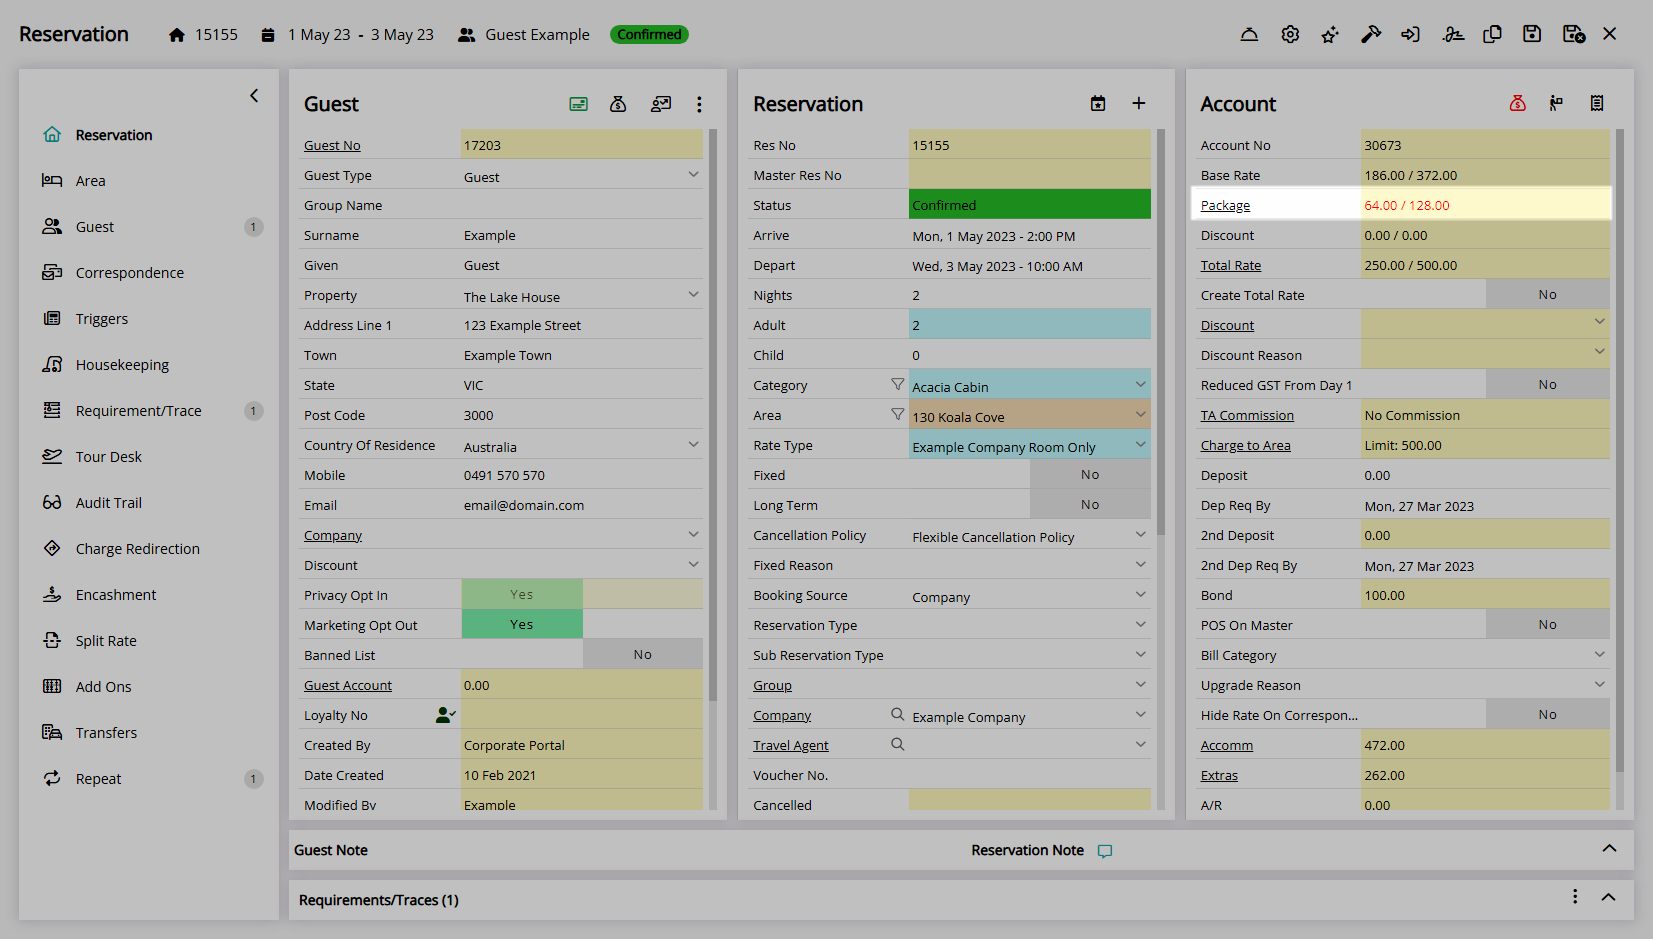The image size is (1653, 939).
Task: Open Correspondence in the sidebar menu
Action: 130,273
